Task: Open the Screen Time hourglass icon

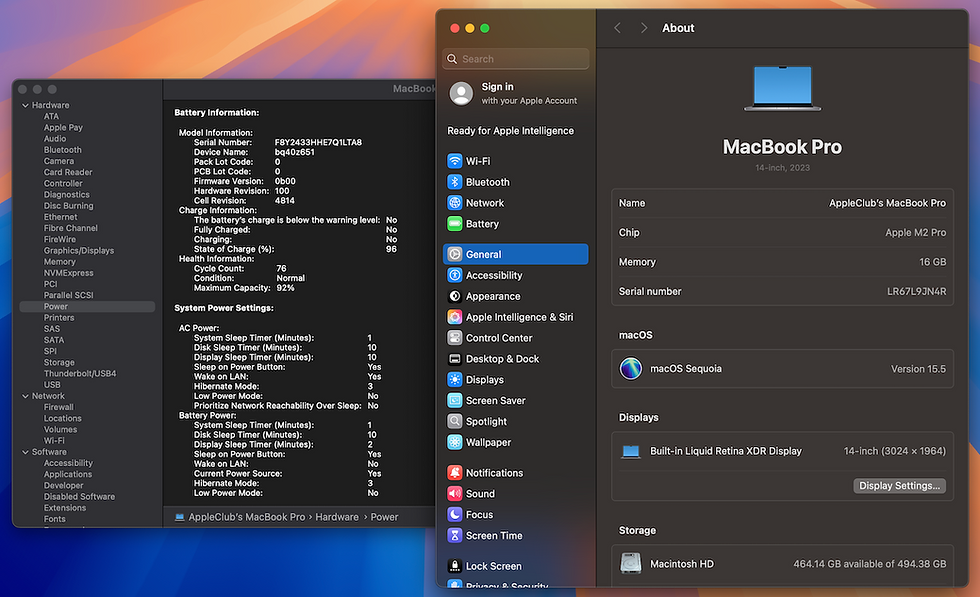Action: [455, 535]
